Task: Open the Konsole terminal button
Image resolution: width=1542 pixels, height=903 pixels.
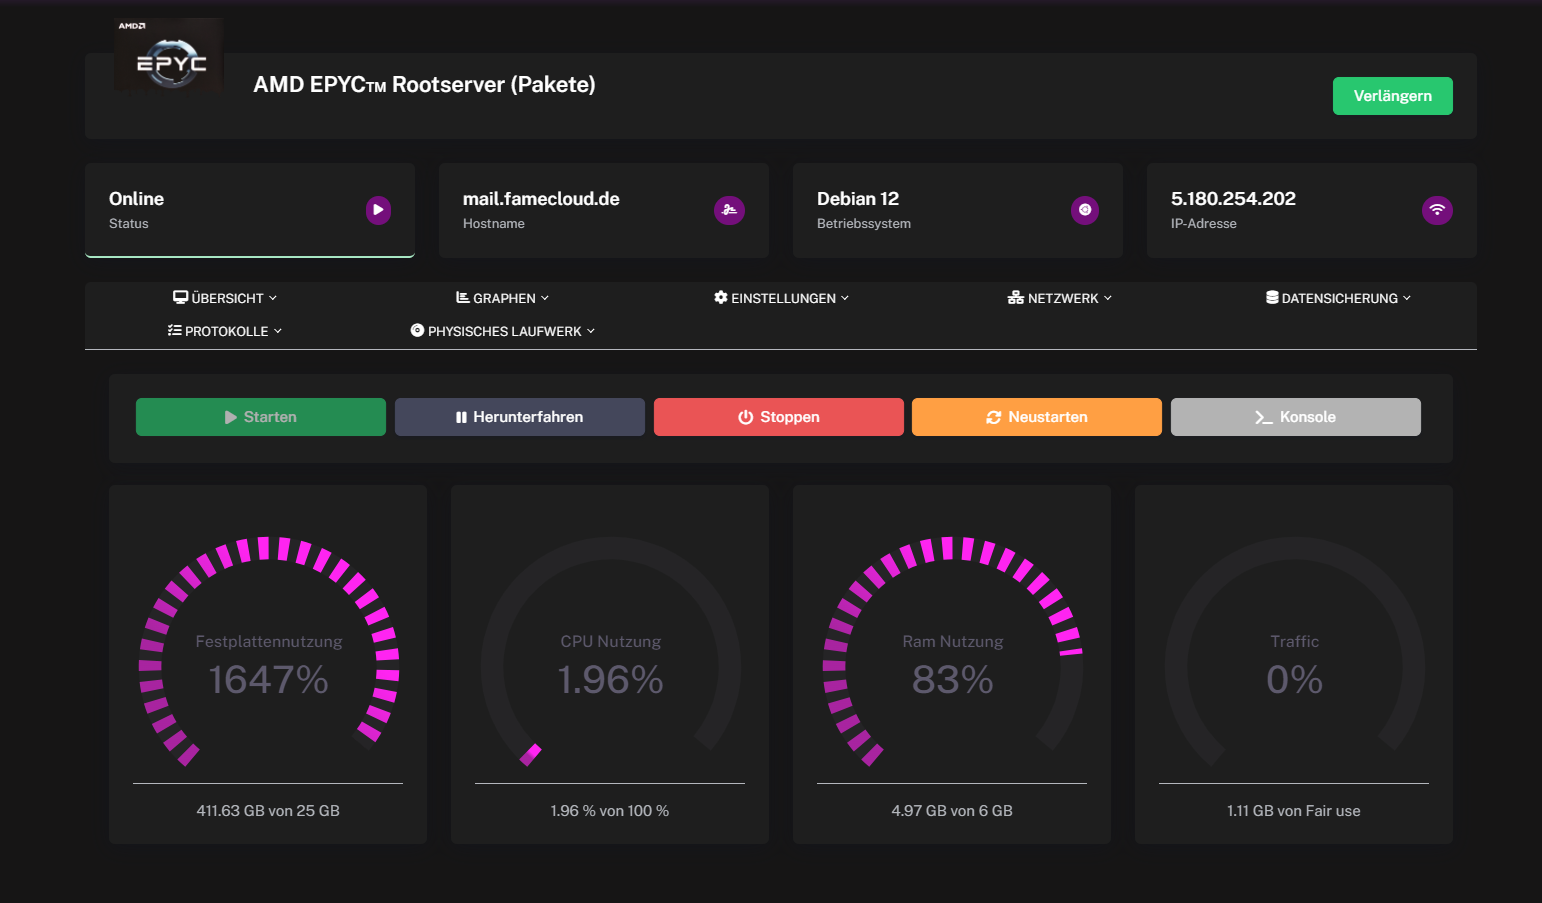Action: click(x=1295, y=417)
